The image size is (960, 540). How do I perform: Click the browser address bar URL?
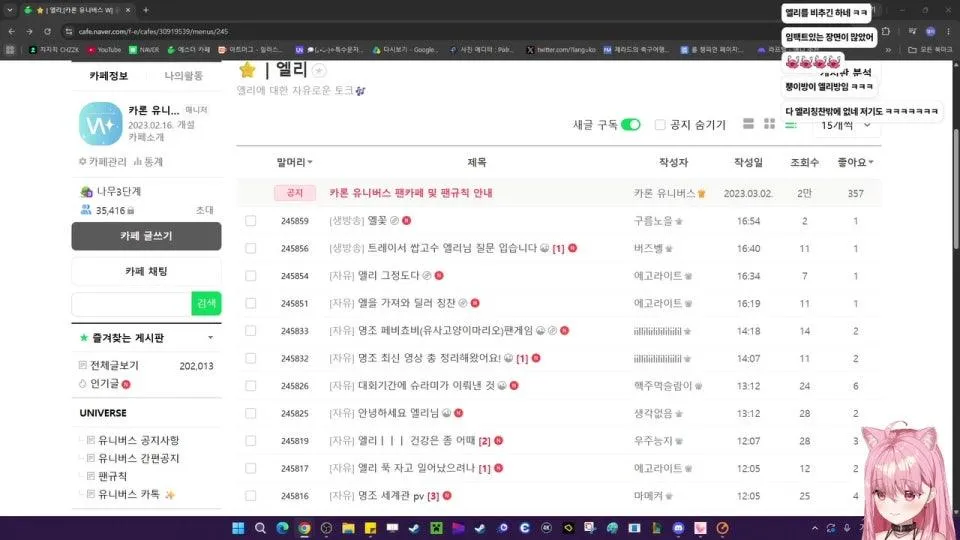click(x=153, y=31)
